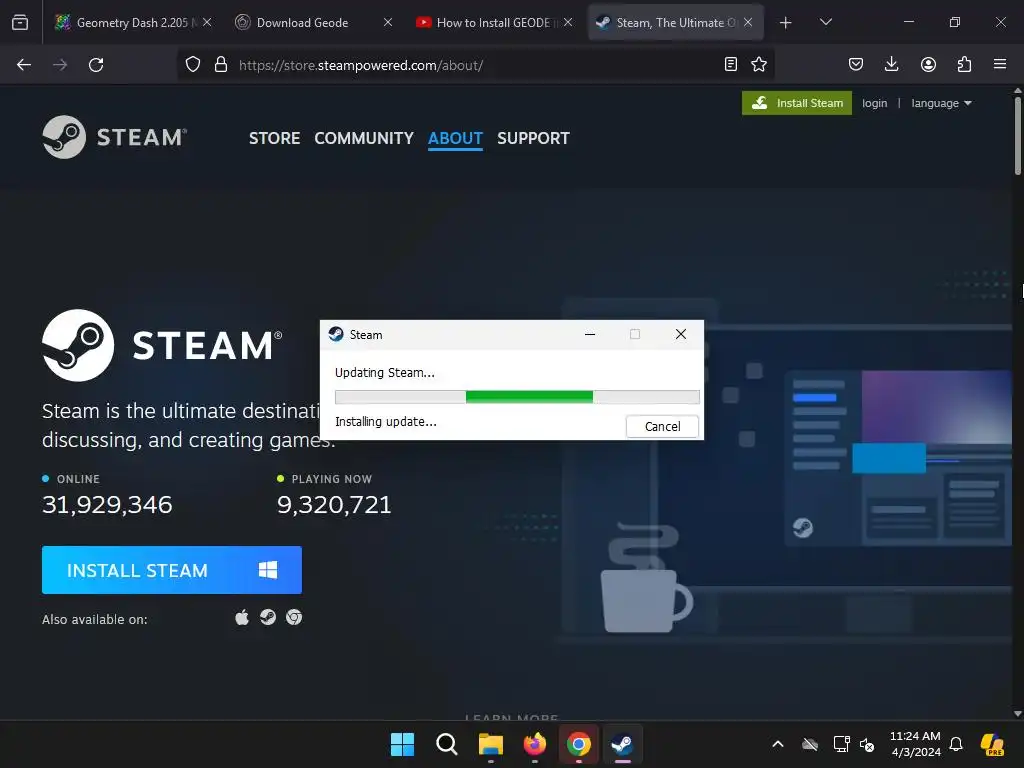
Task: Close the Steam updater dialog
Action: [680, 334]
